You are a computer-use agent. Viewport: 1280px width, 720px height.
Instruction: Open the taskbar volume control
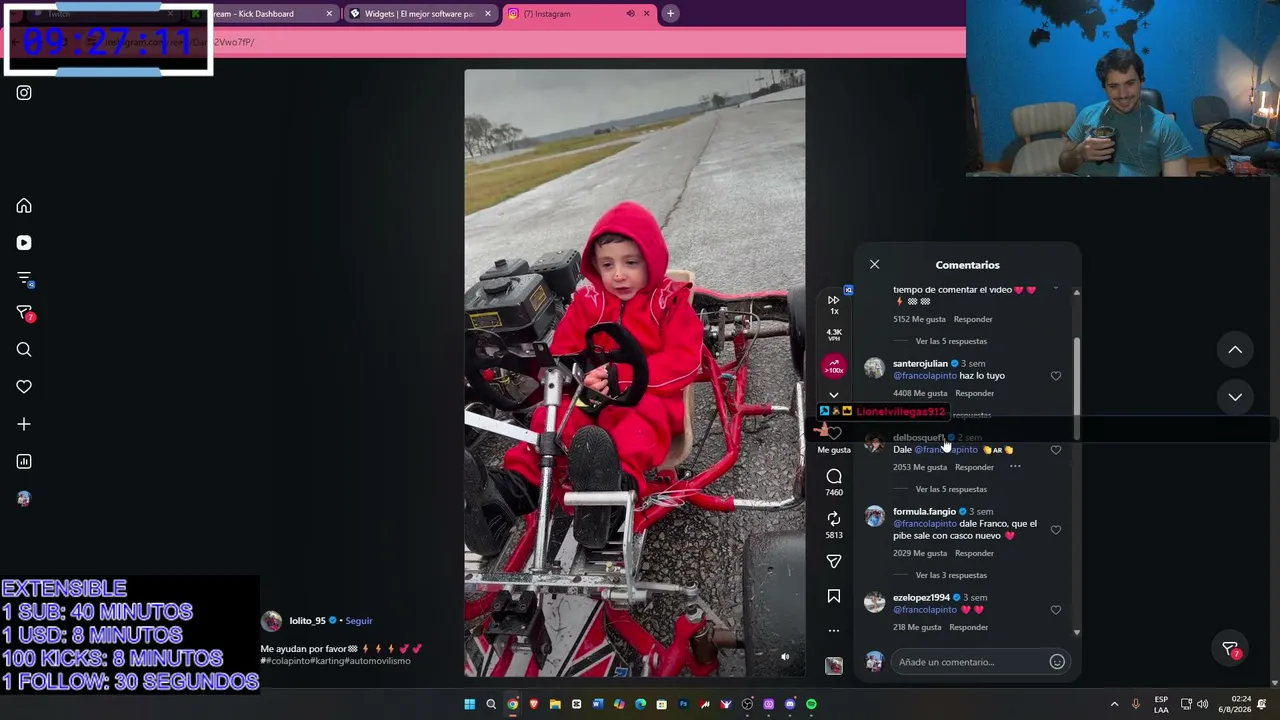pos(1202,704)
